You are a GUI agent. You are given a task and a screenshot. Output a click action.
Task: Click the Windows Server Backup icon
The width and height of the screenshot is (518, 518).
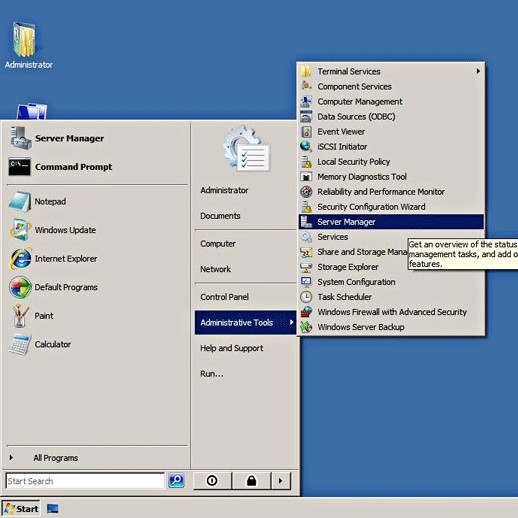[306, 327]
